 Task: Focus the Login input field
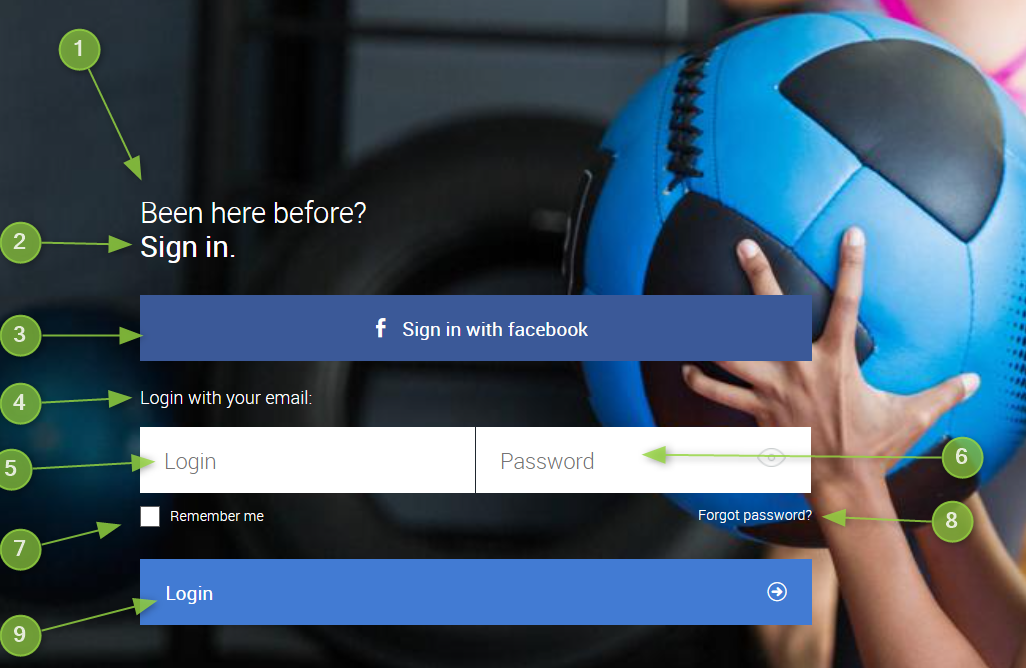click(307, 460)
